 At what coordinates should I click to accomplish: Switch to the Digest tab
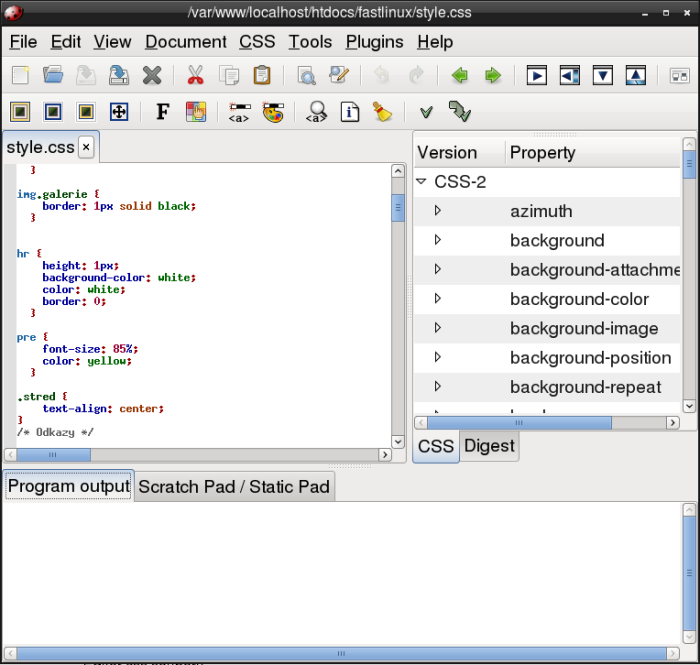tap(489, 446)
